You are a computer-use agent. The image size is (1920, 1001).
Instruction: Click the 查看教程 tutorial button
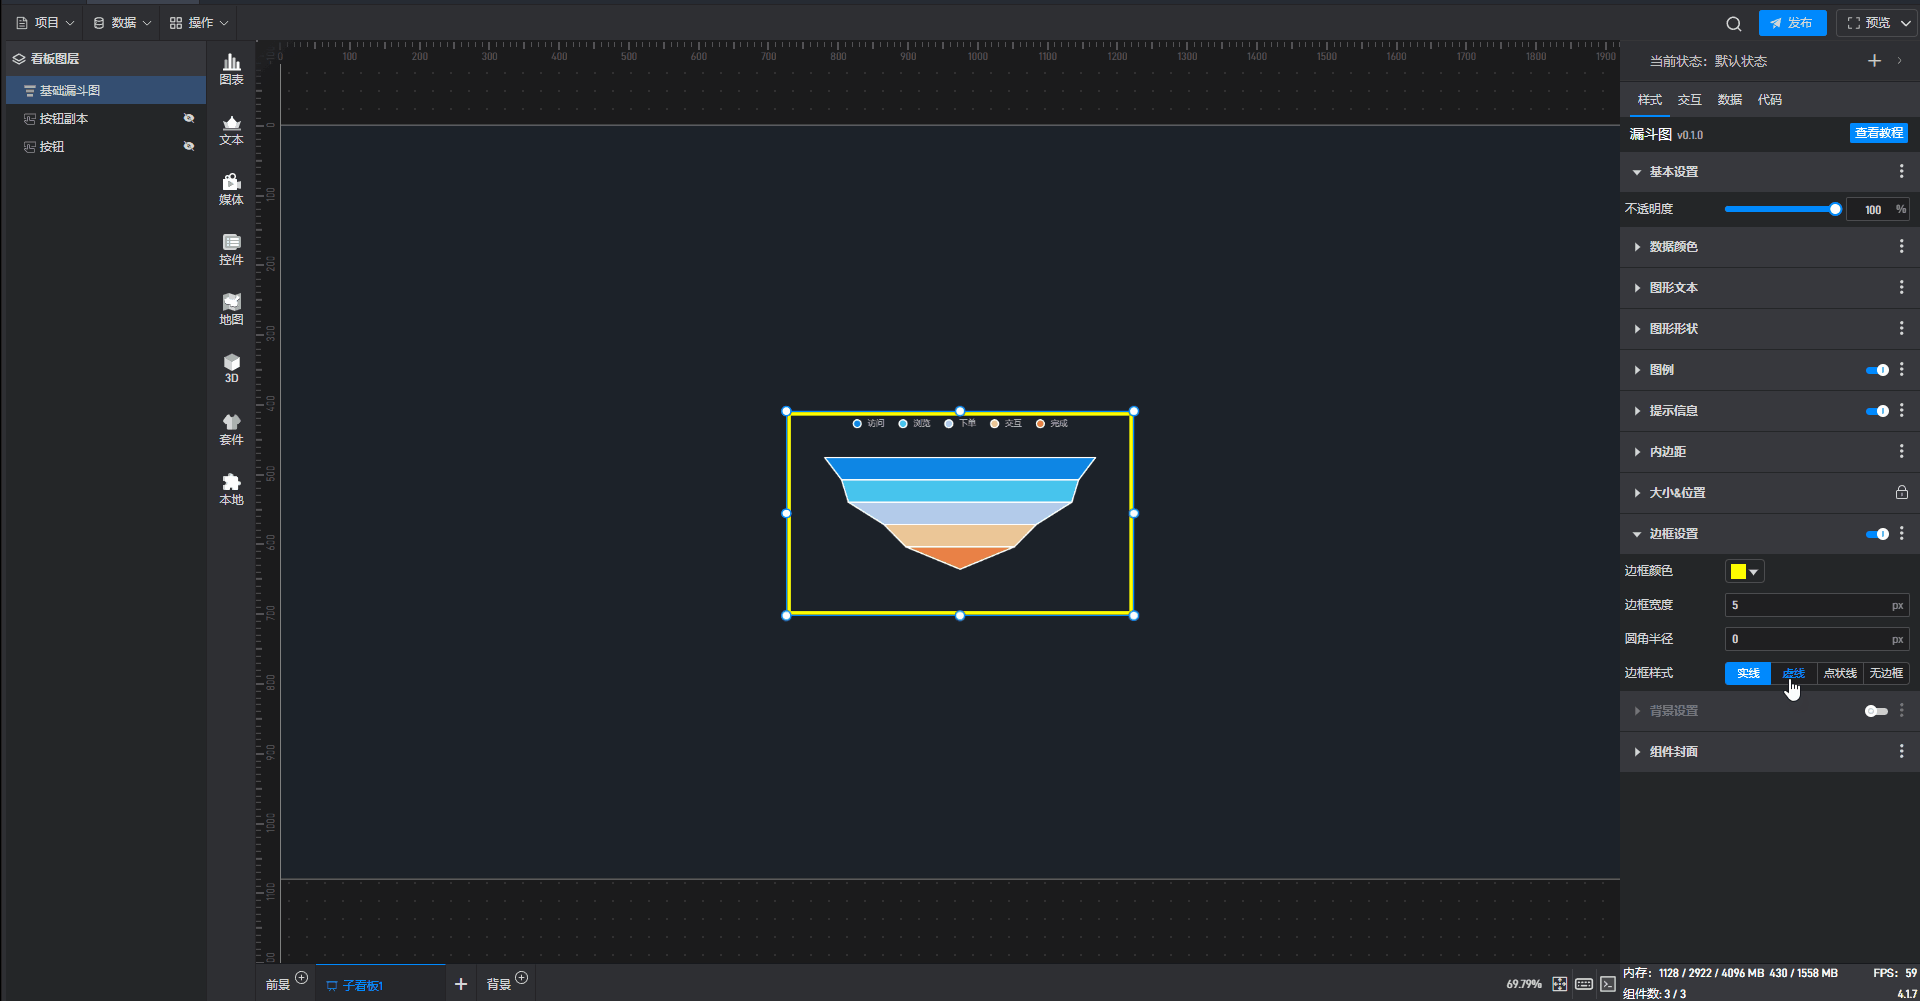tap(1878, 133)
